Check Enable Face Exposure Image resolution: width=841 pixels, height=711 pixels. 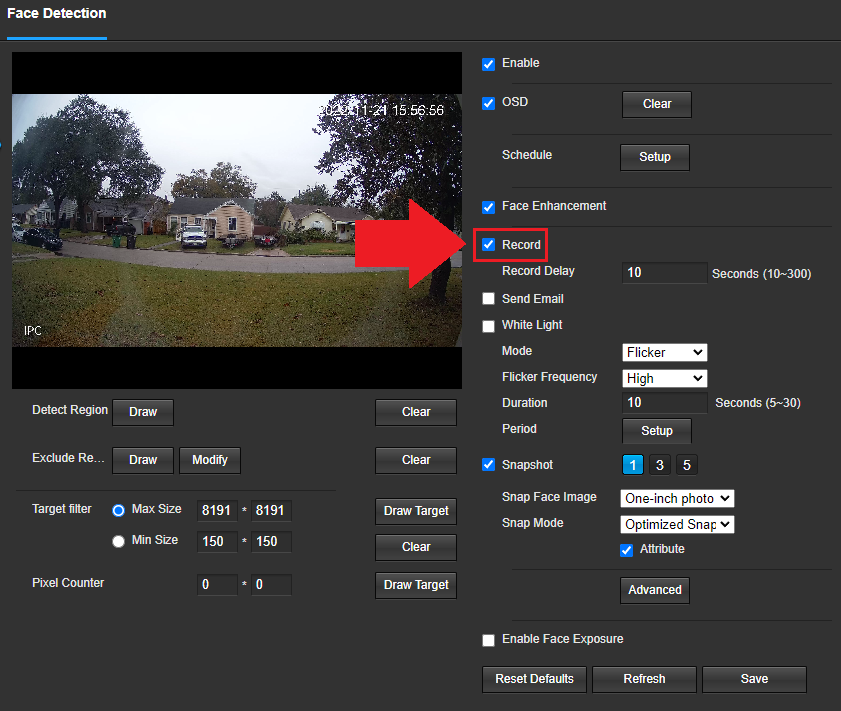(488, 640)
